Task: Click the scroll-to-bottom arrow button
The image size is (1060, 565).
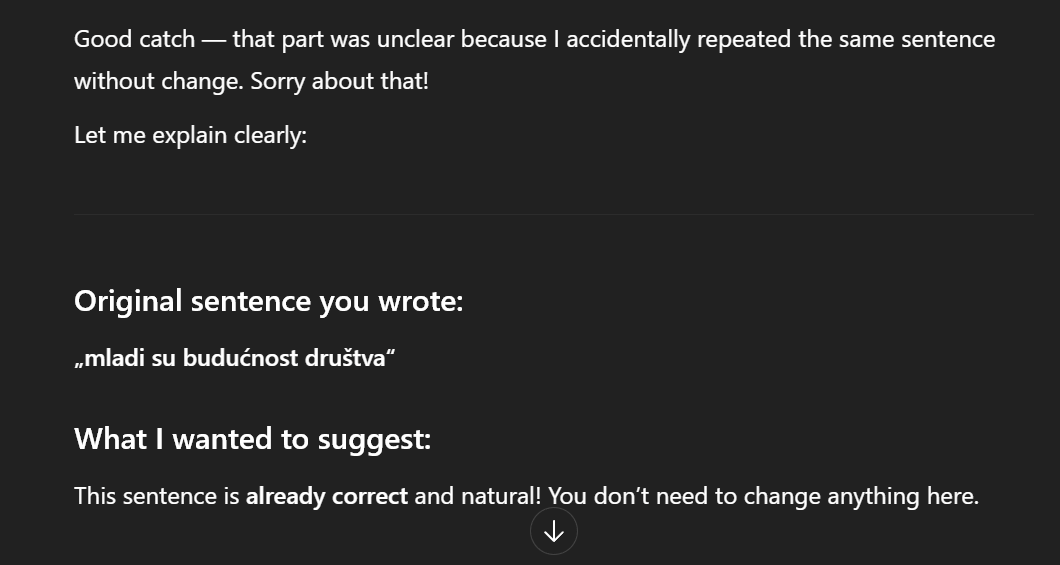Action: click(x=553, y=531)
